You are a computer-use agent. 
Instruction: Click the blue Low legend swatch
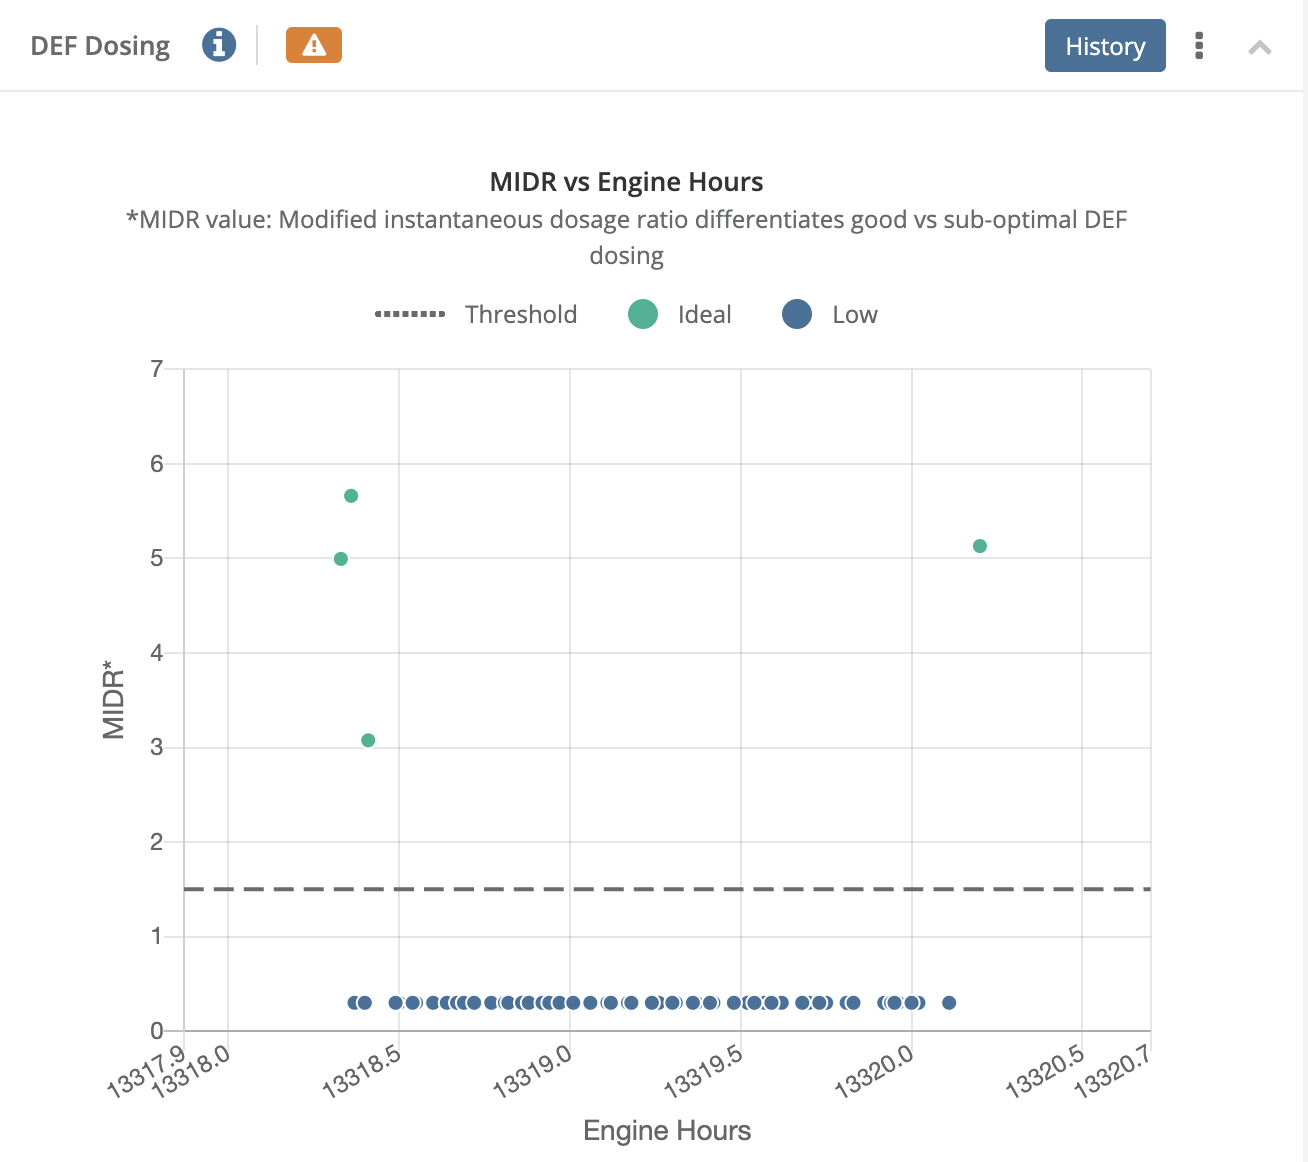[797, 315]
